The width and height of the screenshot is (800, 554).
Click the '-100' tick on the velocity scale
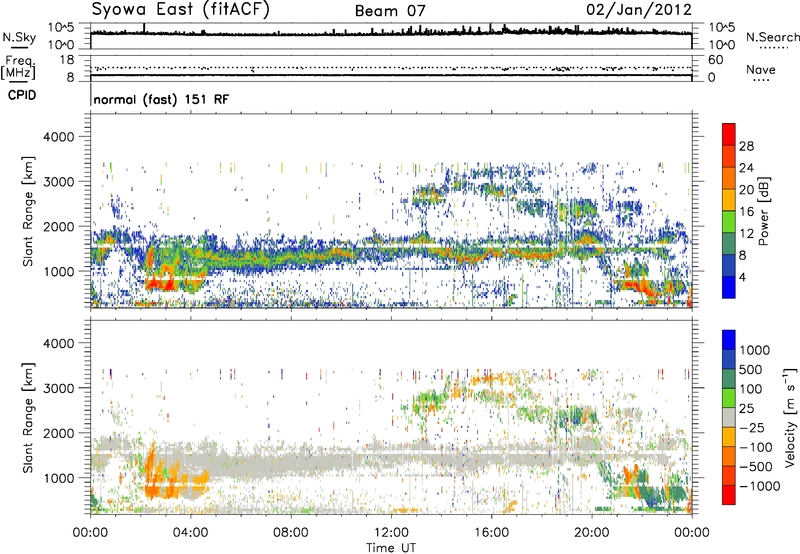[755, 447]
